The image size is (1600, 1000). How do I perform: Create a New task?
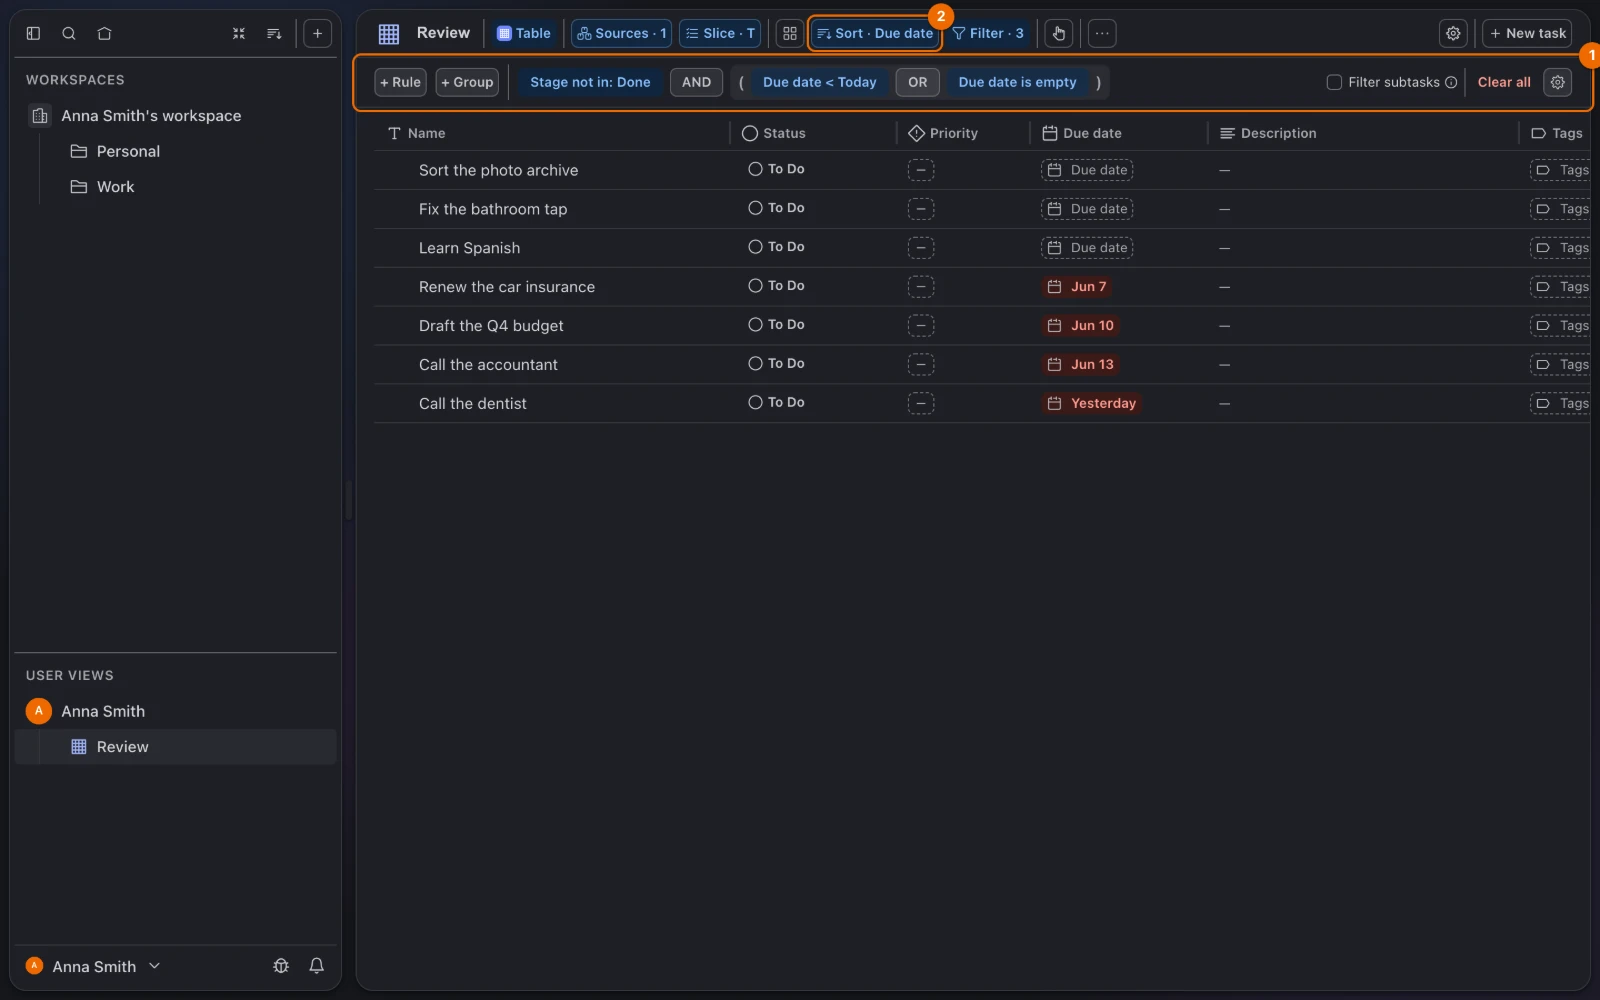(1527, 33)
